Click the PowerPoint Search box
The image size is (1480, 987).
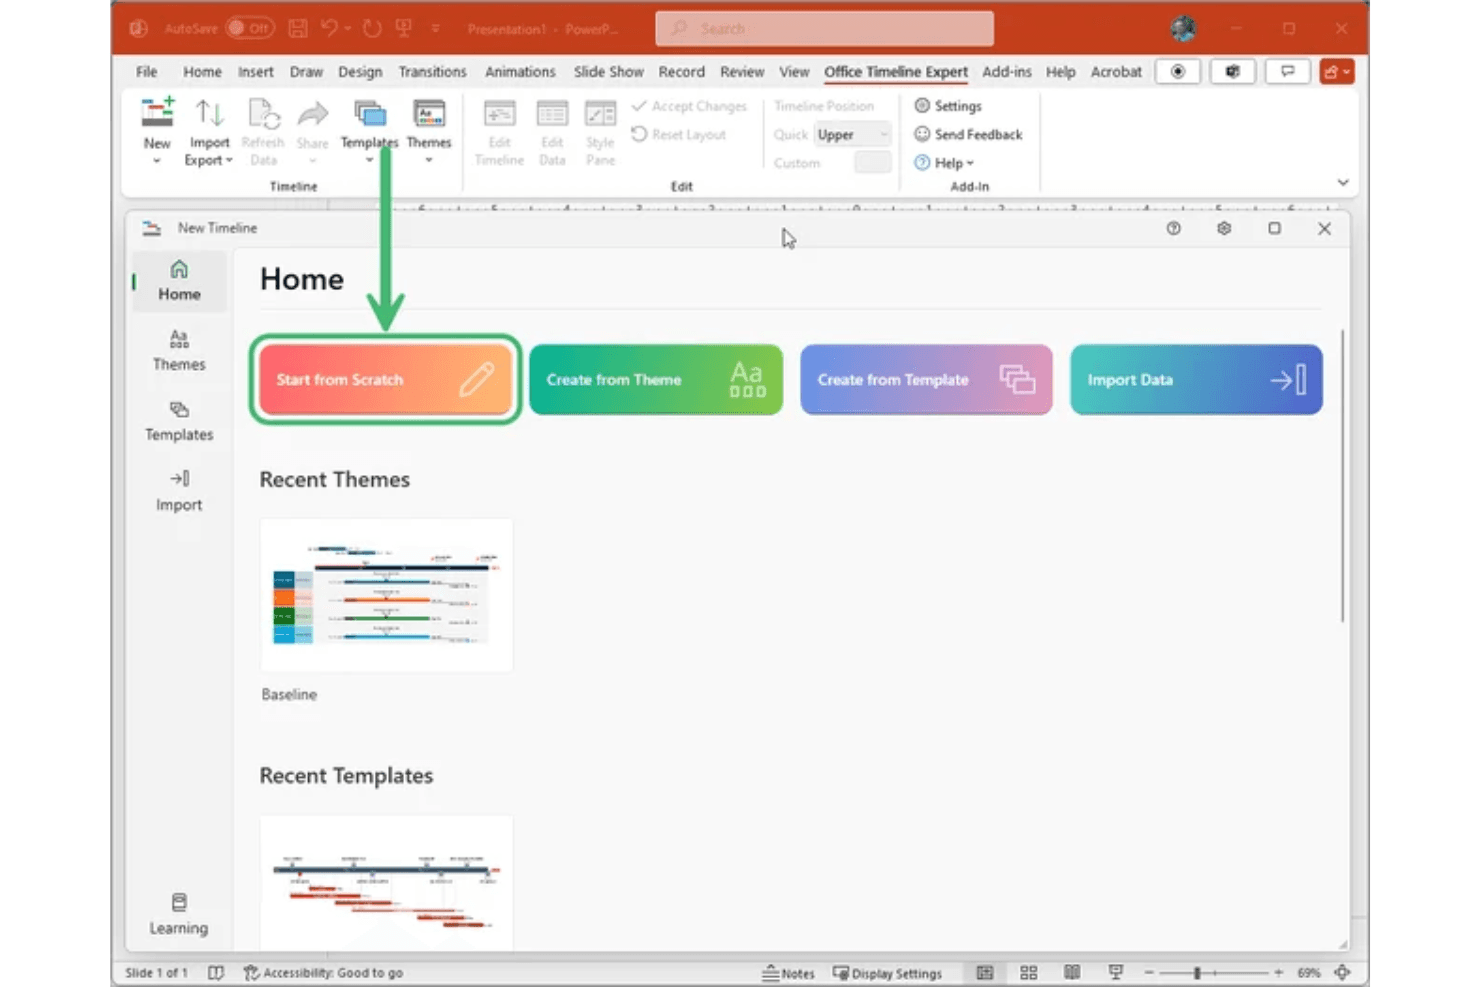coord(825,28)
